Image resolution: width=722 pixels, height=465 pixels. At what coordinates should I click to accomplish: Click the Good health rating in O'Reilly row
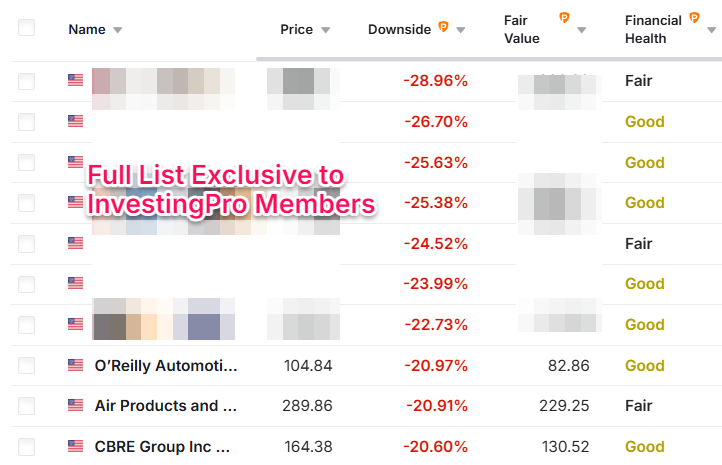click(645, 366)
